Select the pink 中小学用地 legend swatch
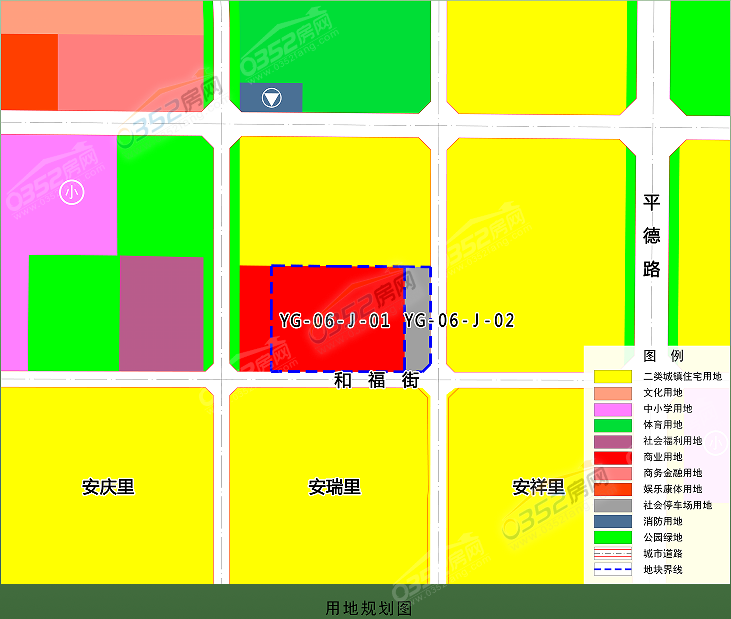Image resolution: width=731 pixels, height=619 pixels. 612,409
